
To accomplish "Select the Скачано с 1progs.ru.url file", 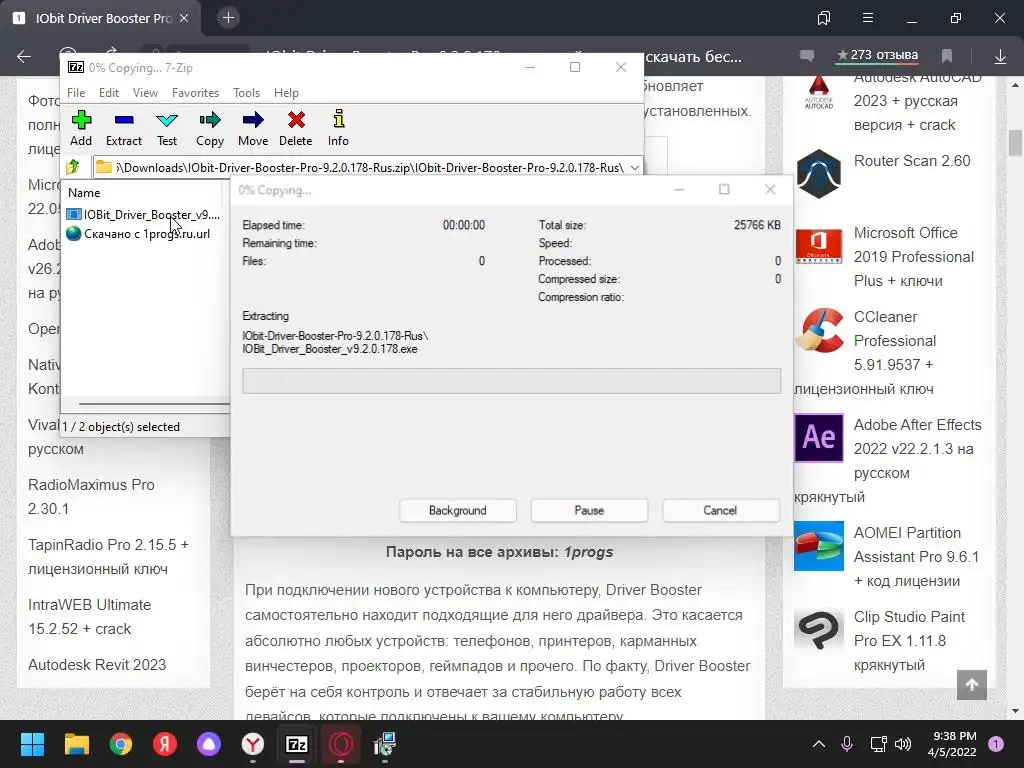I will (138, 234).
